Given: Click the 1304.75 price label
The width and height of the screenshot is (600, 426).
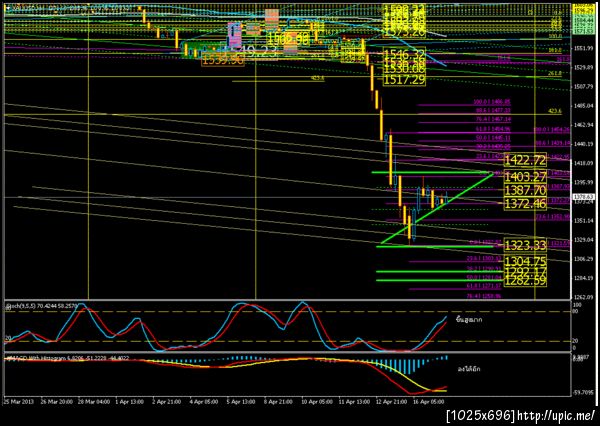Looking at the screenshot, I should click(x=525, y=262).
